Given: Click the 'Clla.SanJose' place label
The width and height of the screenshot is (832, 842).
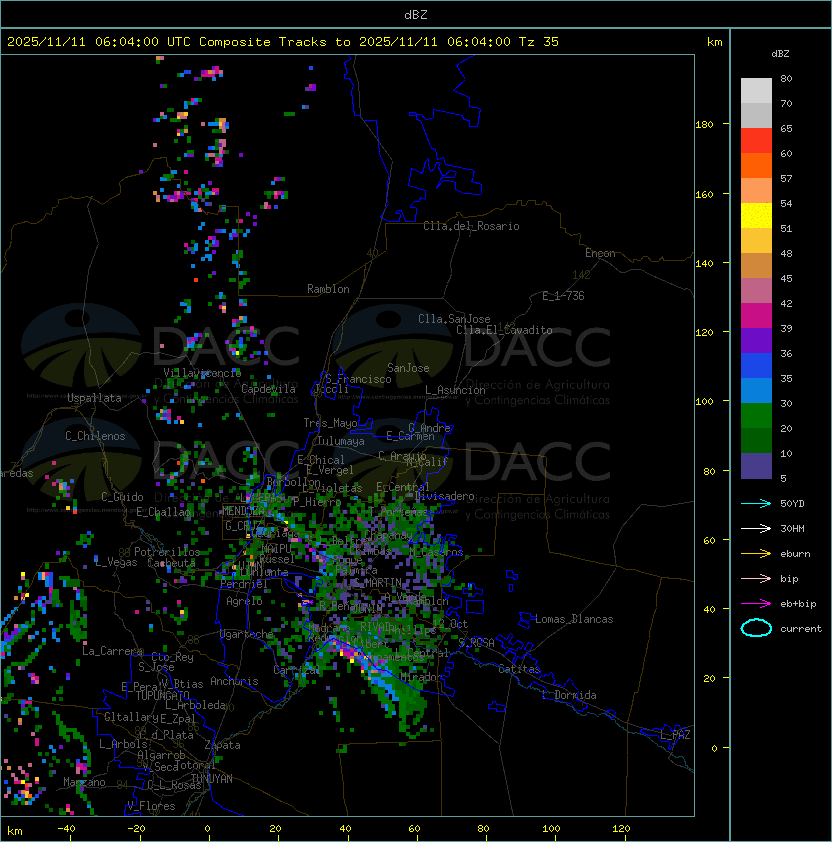Looking at the screenshot, I should [454, 319].
